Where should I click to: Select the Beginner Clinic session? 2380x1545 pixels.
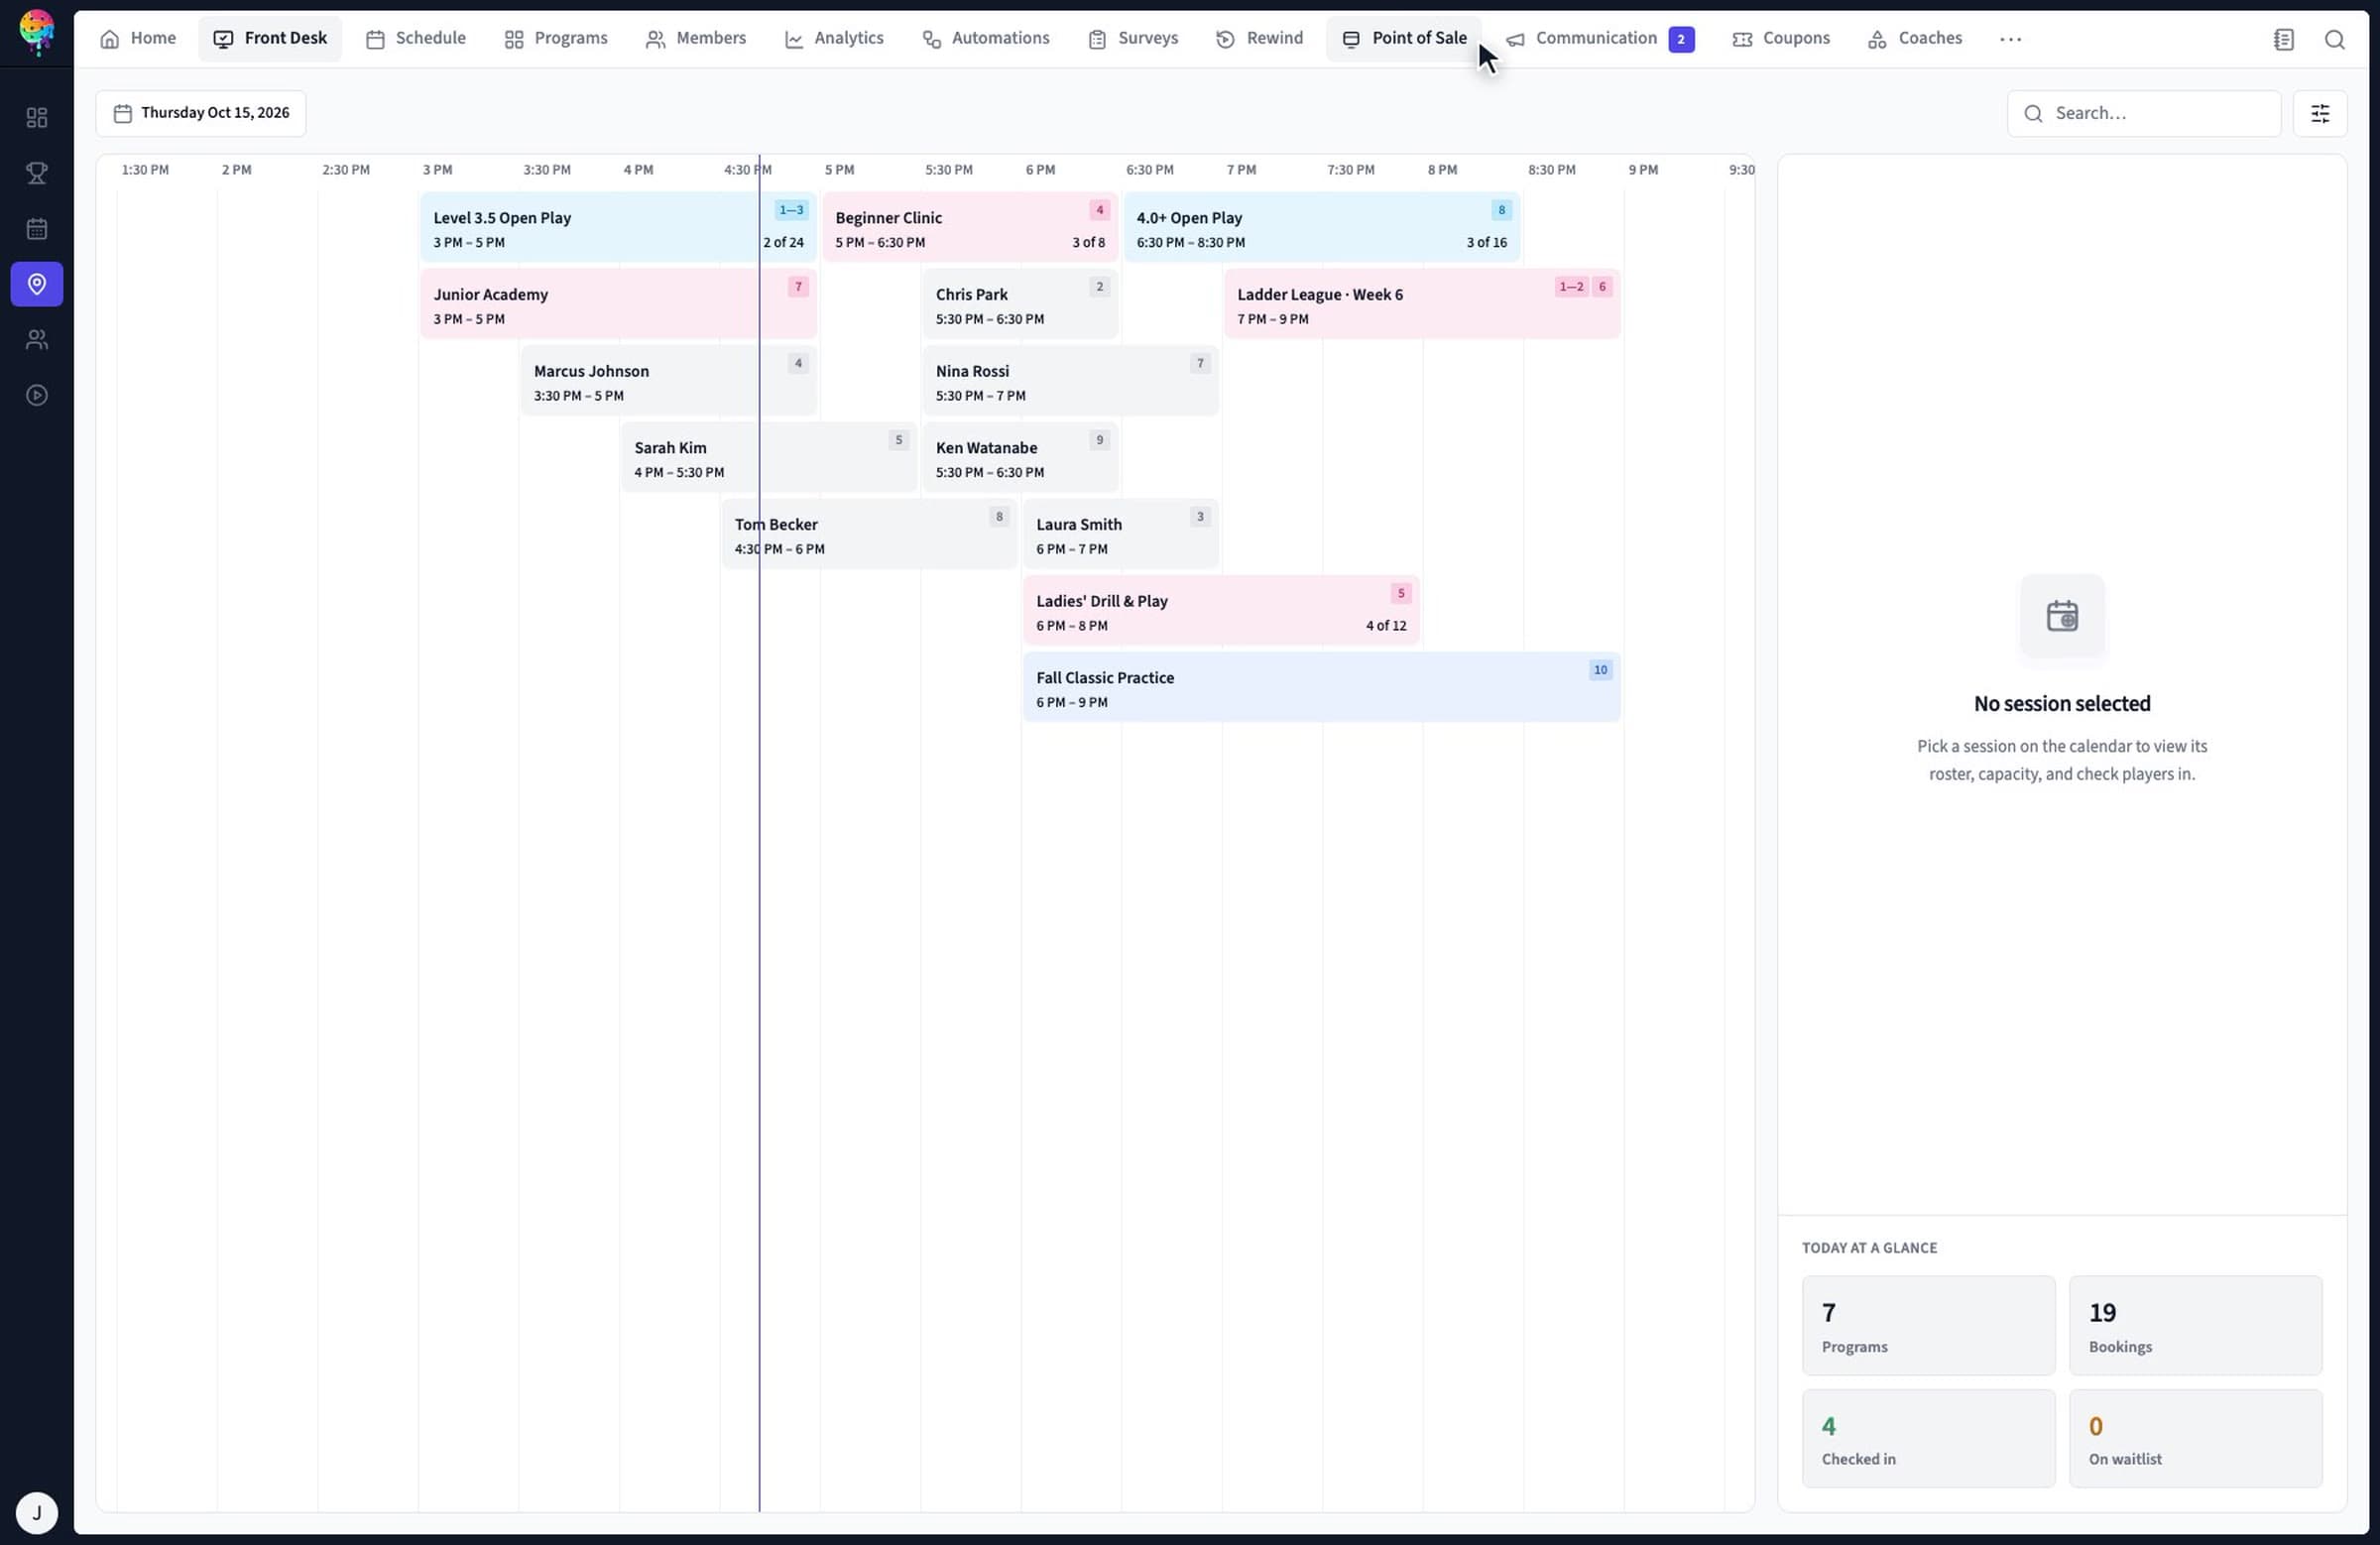[x=970, y=228]
